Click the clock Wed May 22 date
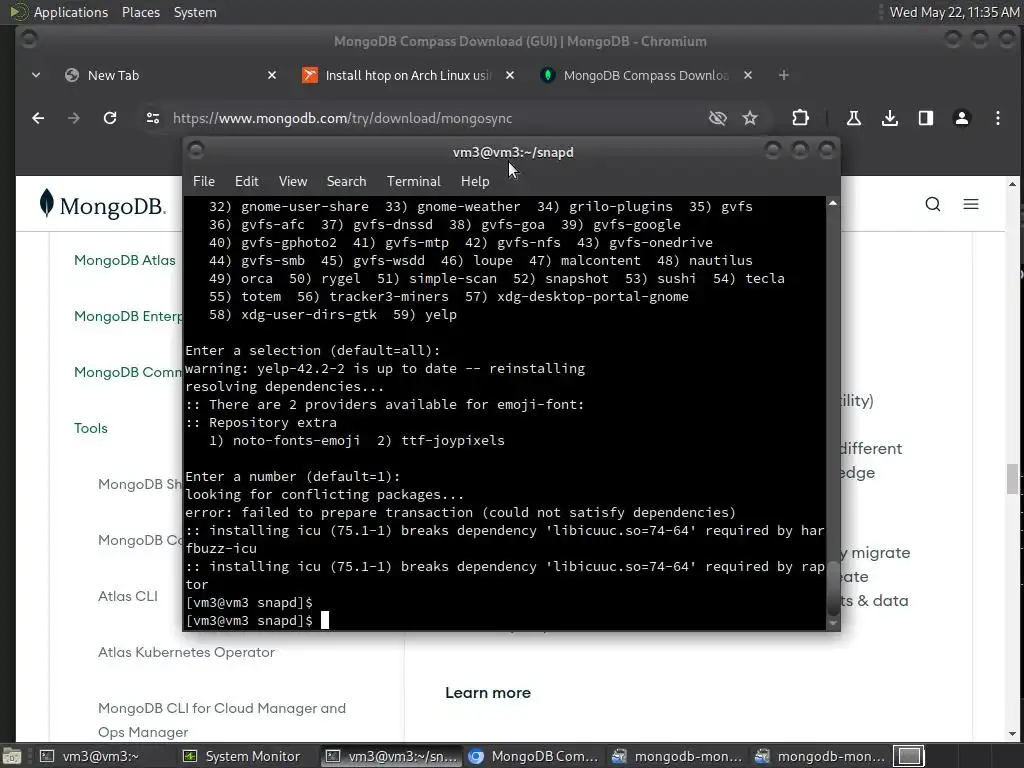The width and height of the screenshot is (1024, 768). [954, 12]
